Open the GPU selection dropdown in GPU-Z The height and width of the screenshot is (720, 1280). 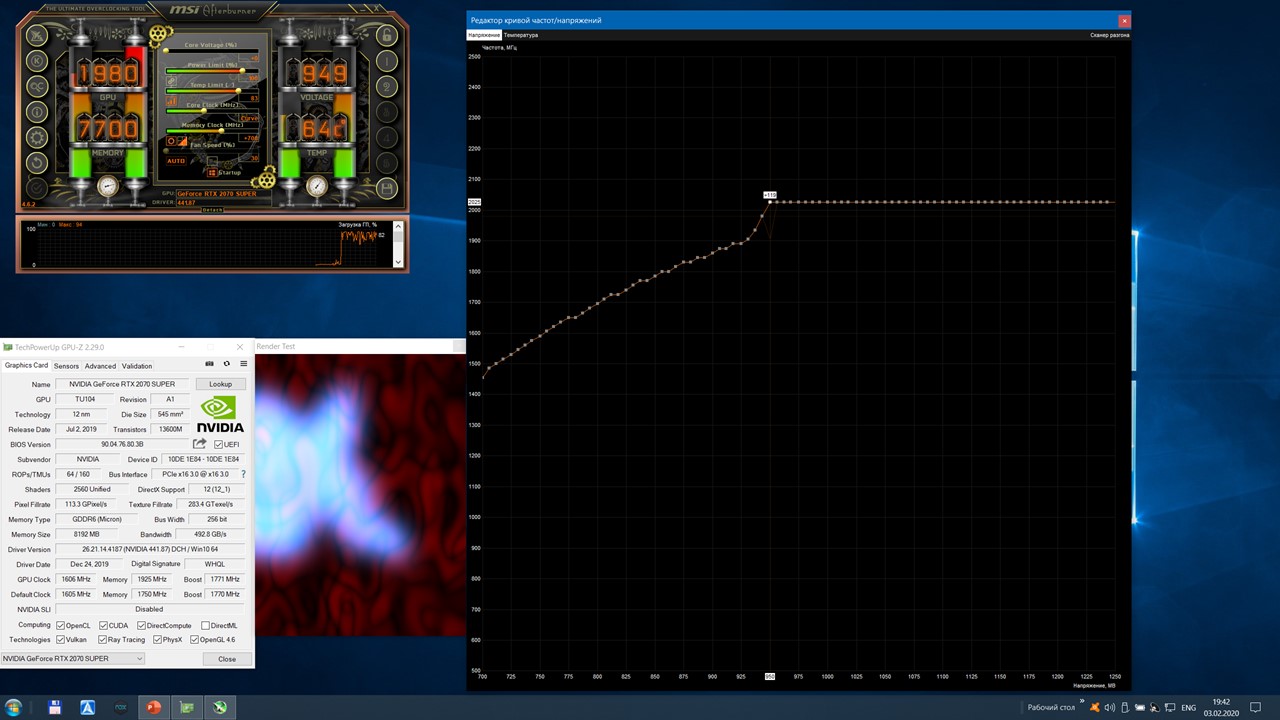click(73, 659)
